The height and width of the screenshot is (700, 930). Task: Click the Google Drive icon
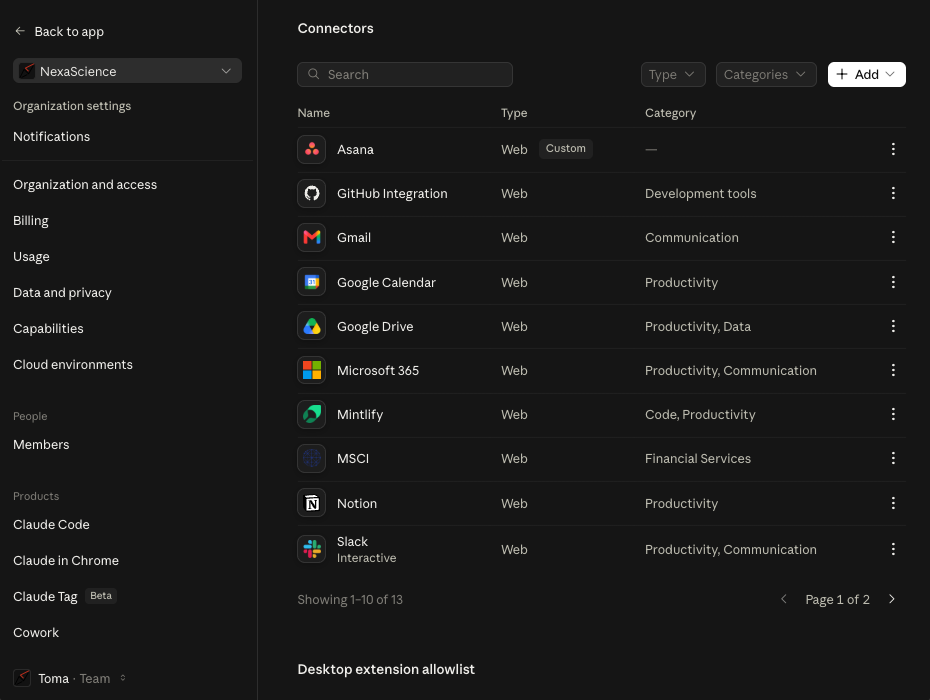click(311, 326)
